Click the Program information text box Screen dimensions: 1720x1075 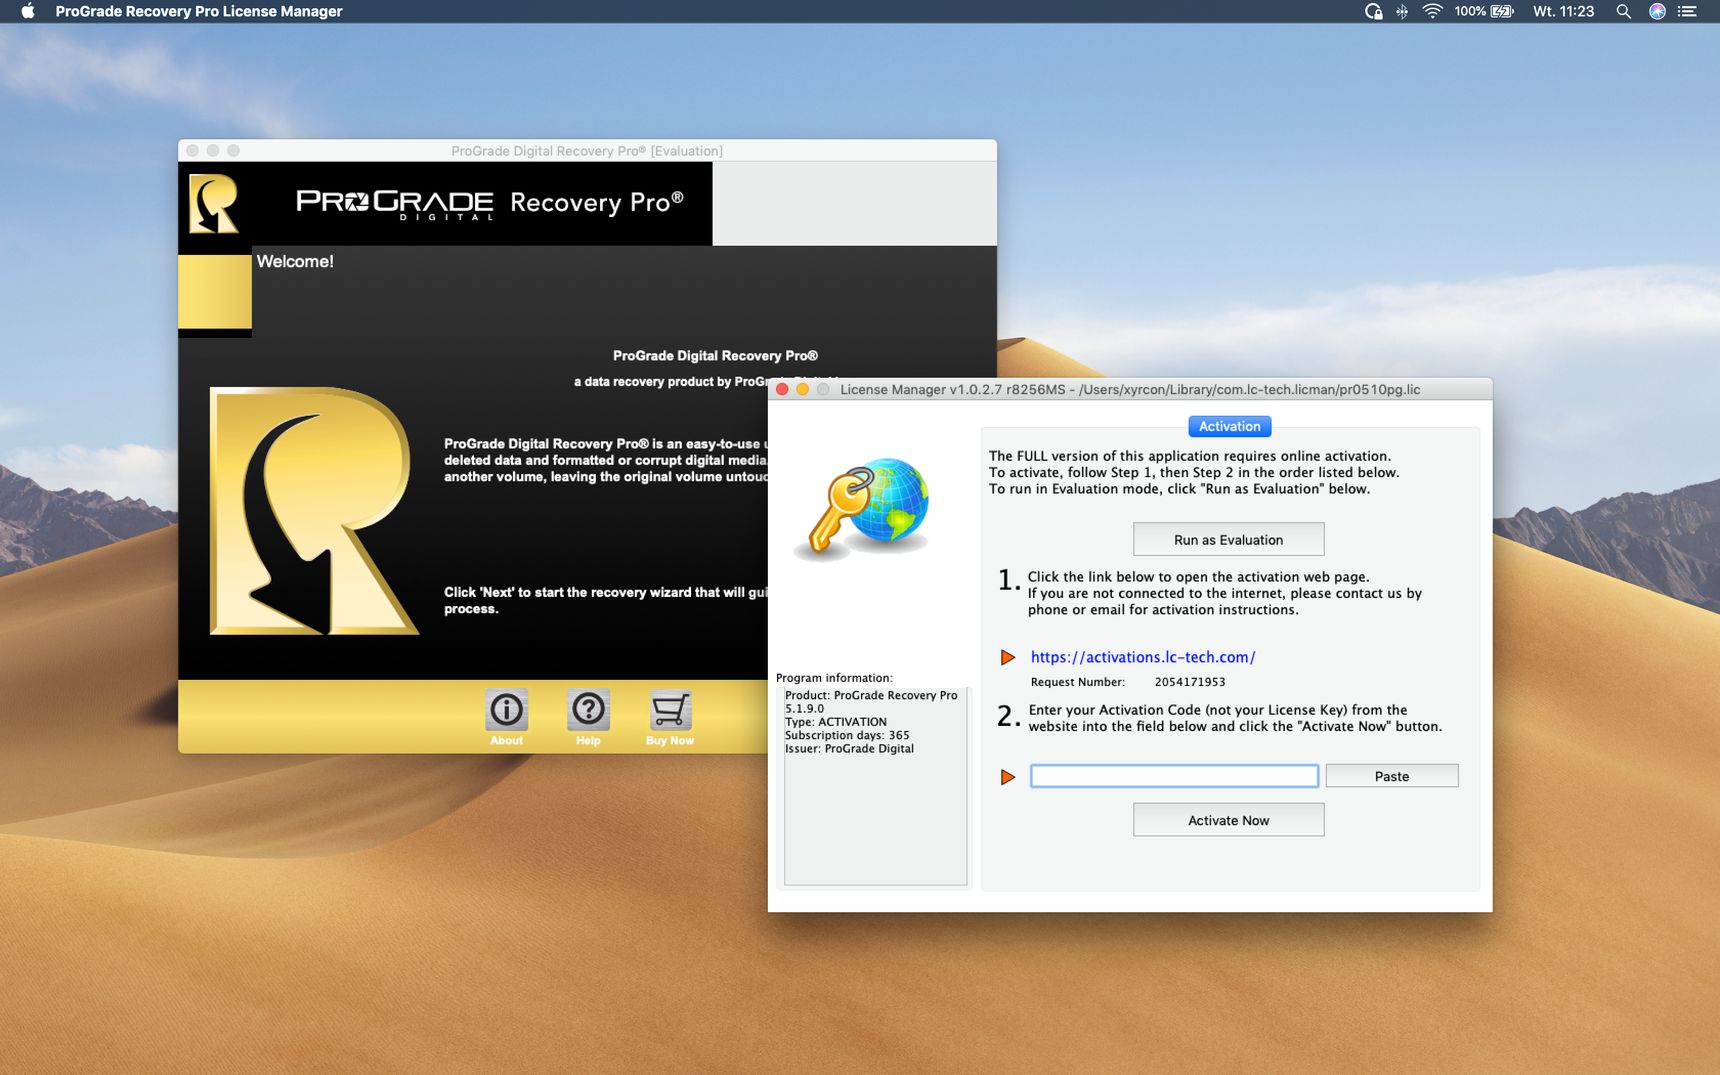coord(875,786)
